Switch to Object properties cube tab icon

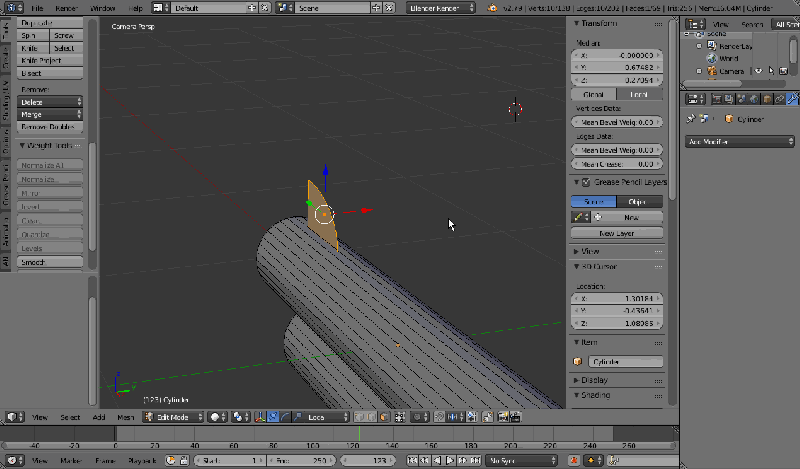(767, 99)
